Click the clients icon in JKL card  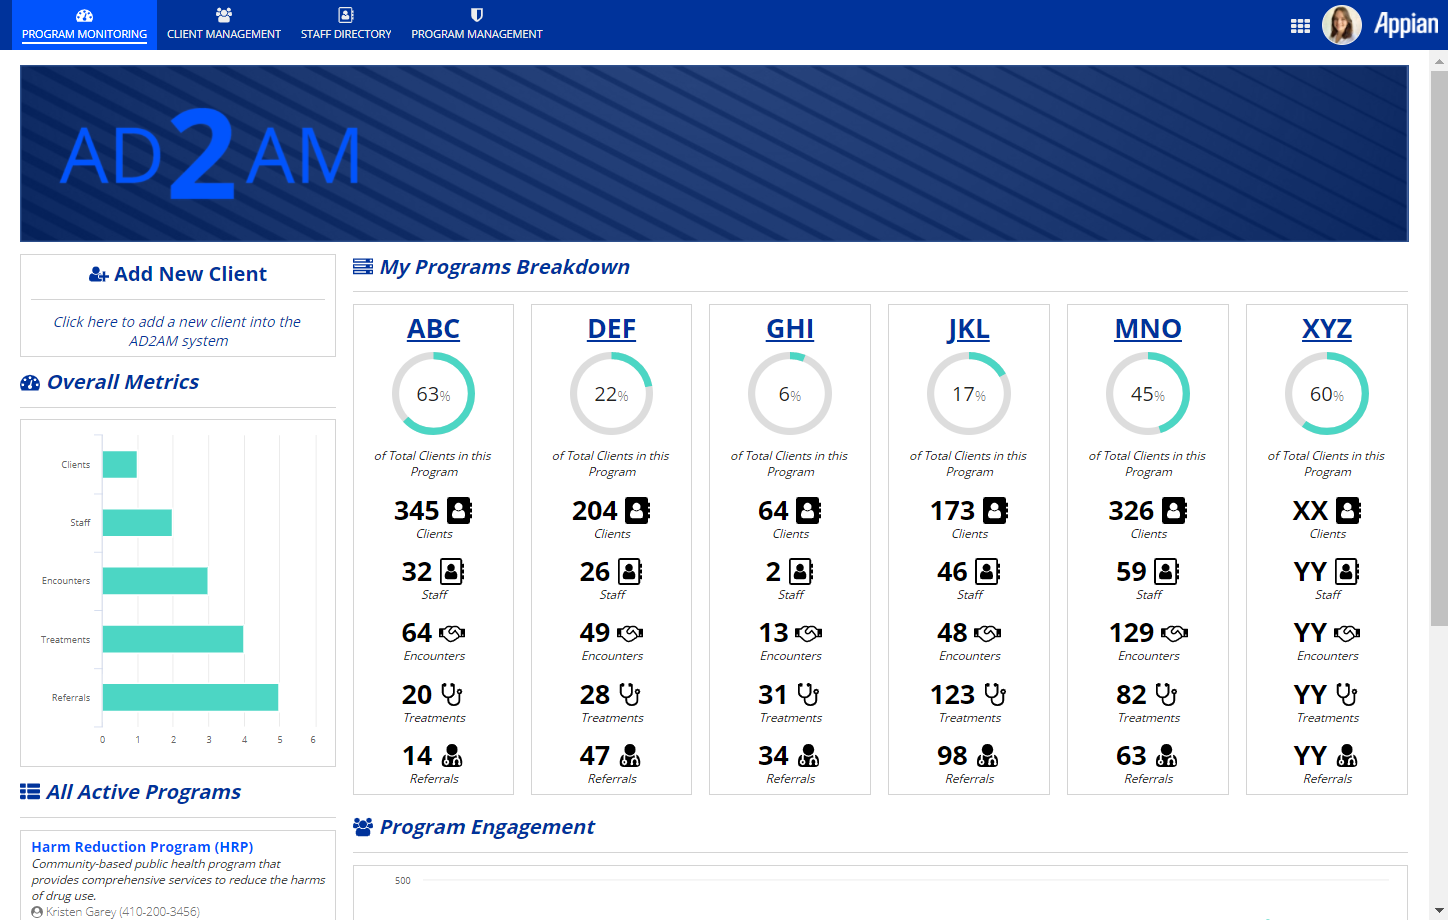coord(995,511)
